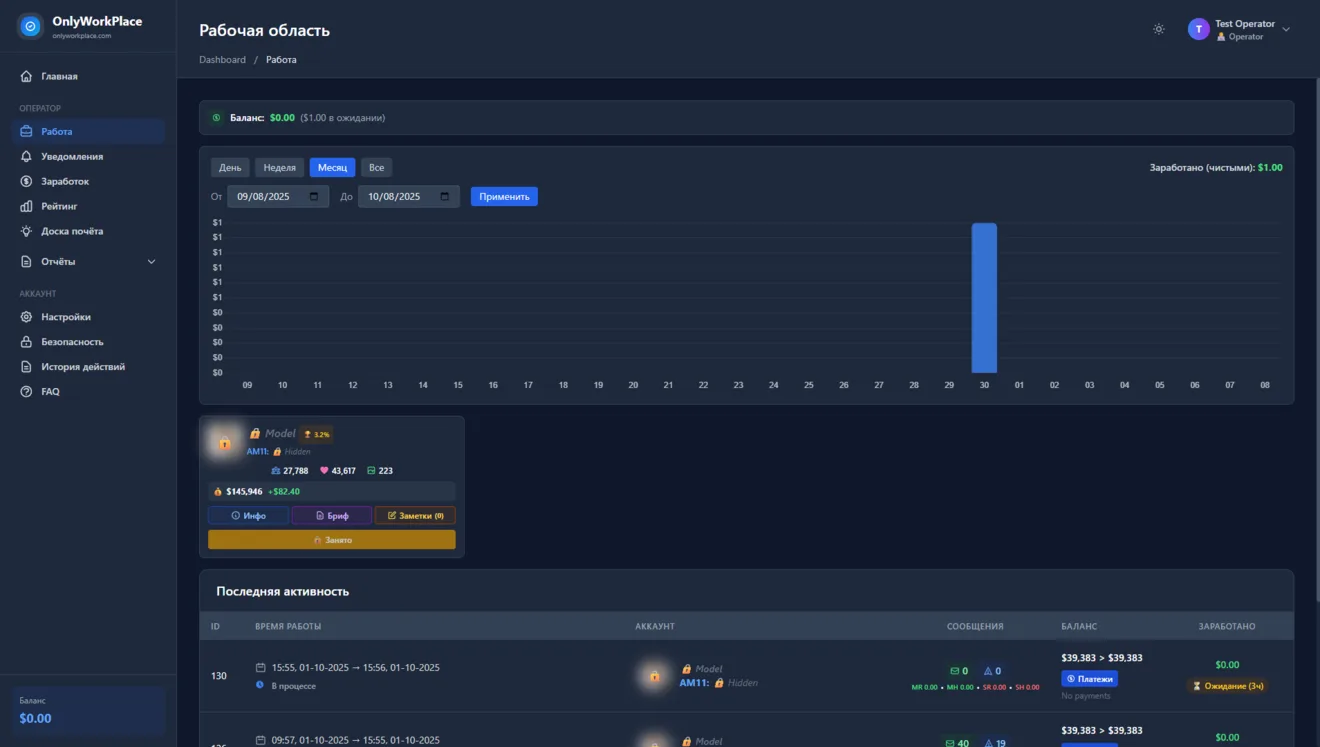The height and width of the screenshot is (747, 1320).
Task: Click the Время работы column header
Action: coord(288,627)
